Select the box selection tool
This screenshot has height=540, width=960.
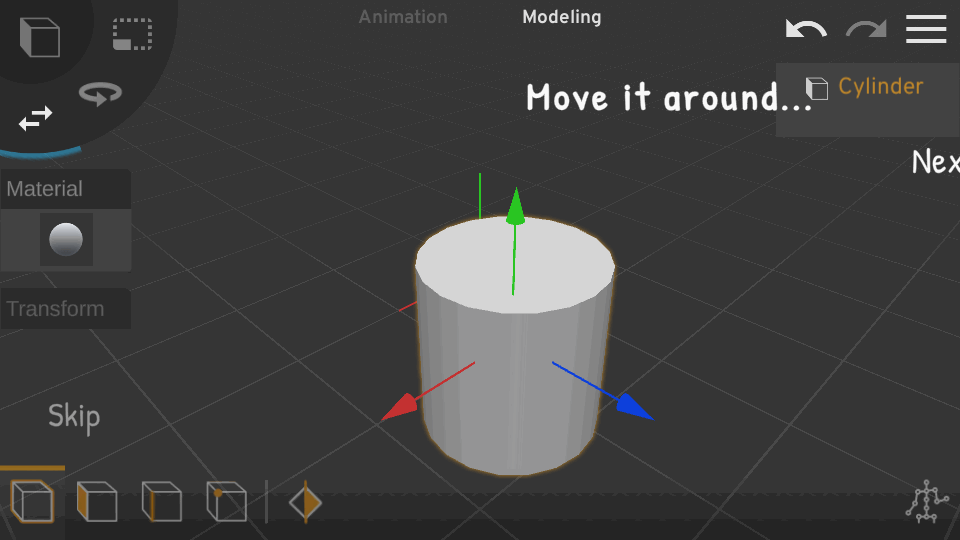point(132,34)
